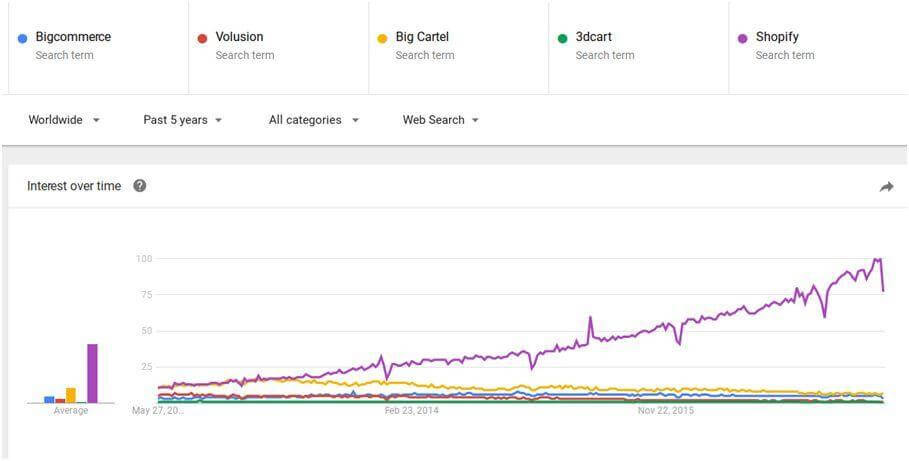Screen dimensions: 909x461
Task: Expand the Web Search type dropdown
Action: pyautogui.click(x=441, y=120)
